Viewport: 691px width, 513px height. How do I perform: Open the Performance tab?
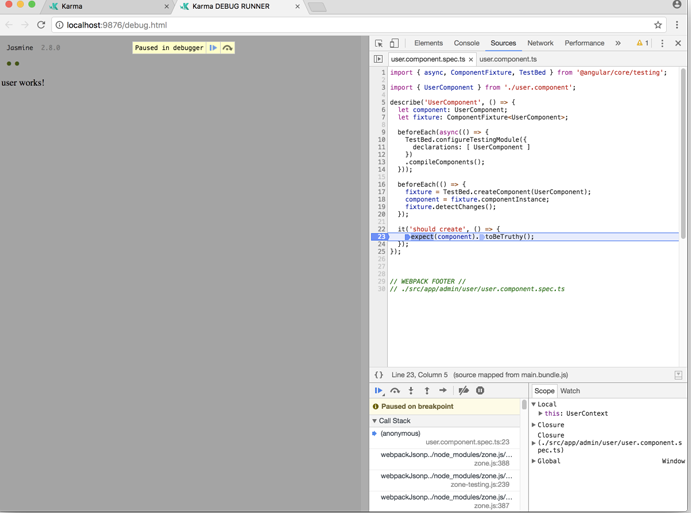(x=584, y=43)
